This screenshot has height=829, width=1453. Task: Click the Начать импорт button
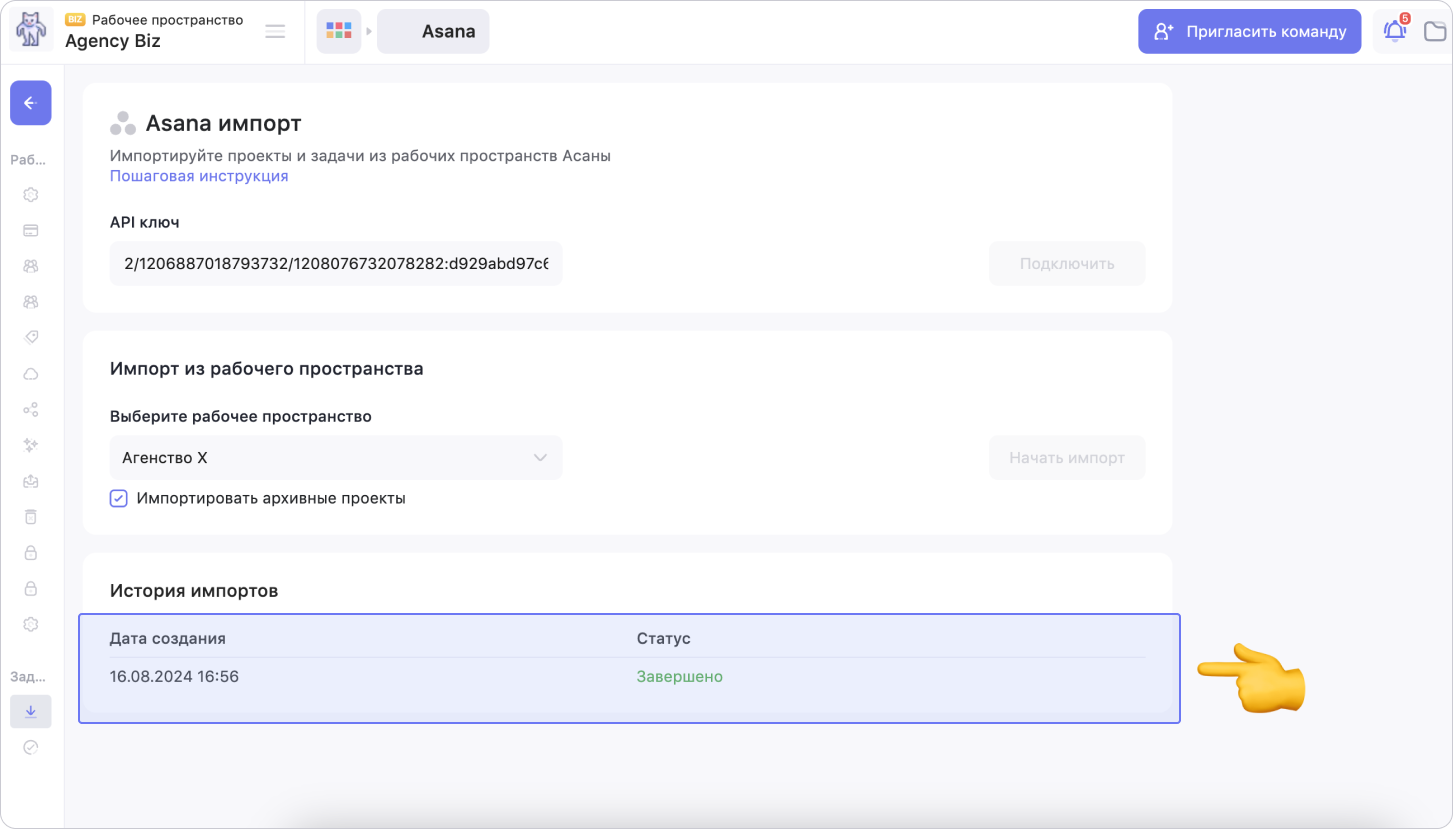pos(1066,458)
